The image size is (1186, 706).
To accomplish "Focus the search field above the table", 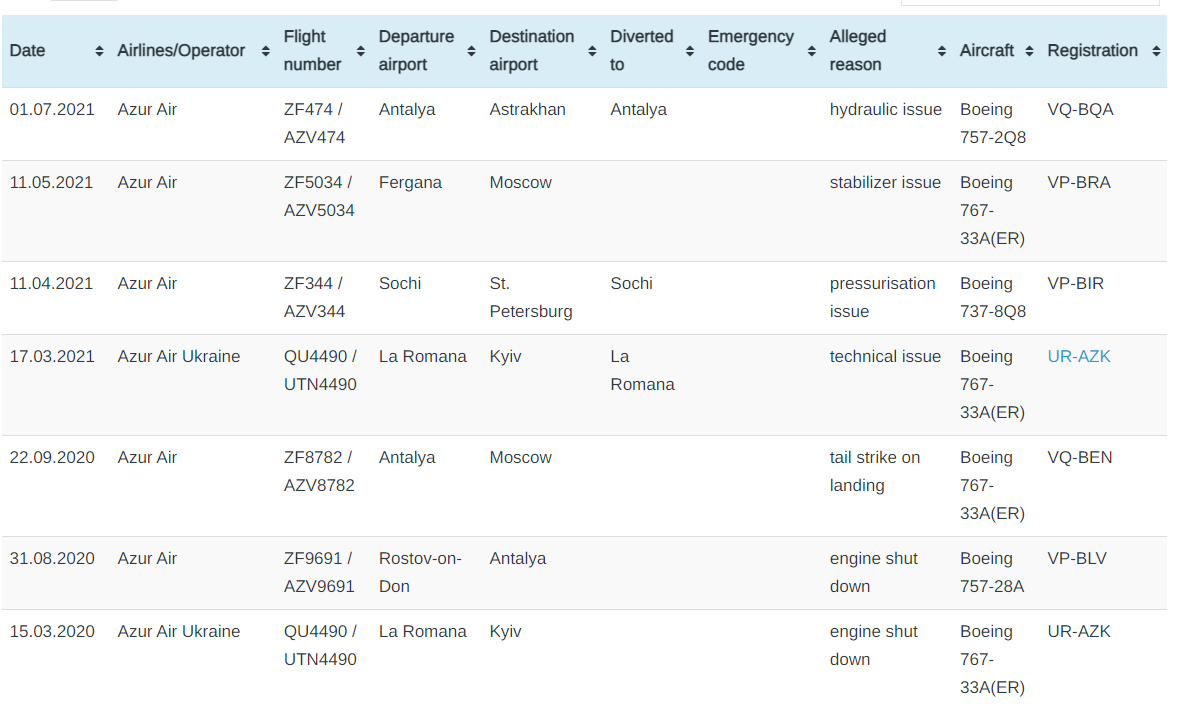I will pos(1030,3).
